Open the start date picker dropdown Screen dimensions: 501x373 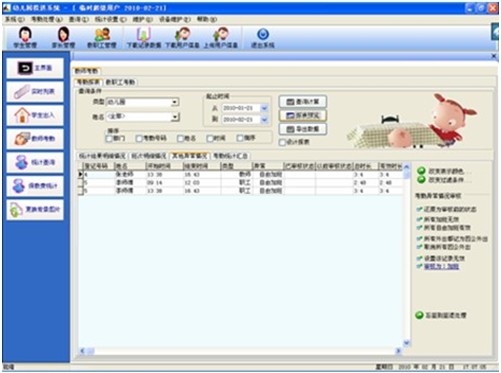point(264,108)
